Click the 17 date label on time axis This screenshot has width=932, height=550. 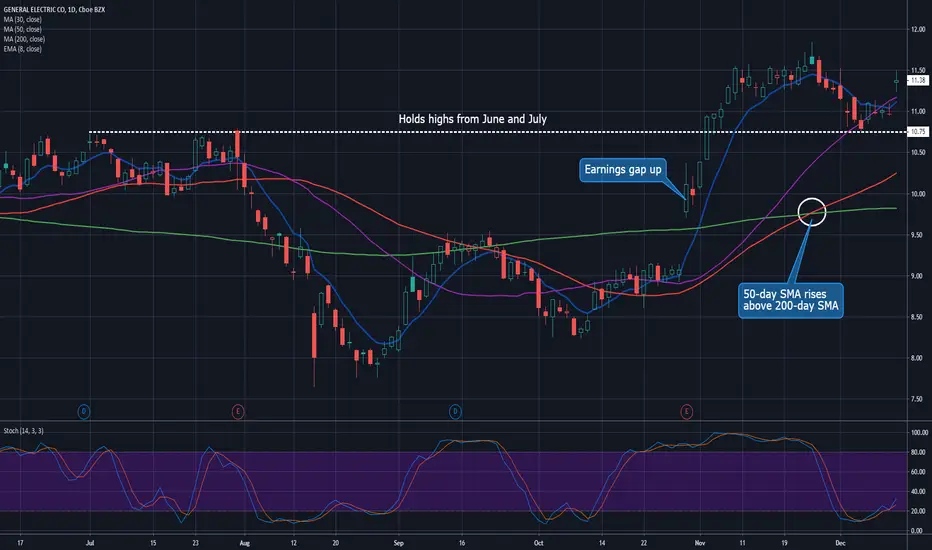(21, 543)
